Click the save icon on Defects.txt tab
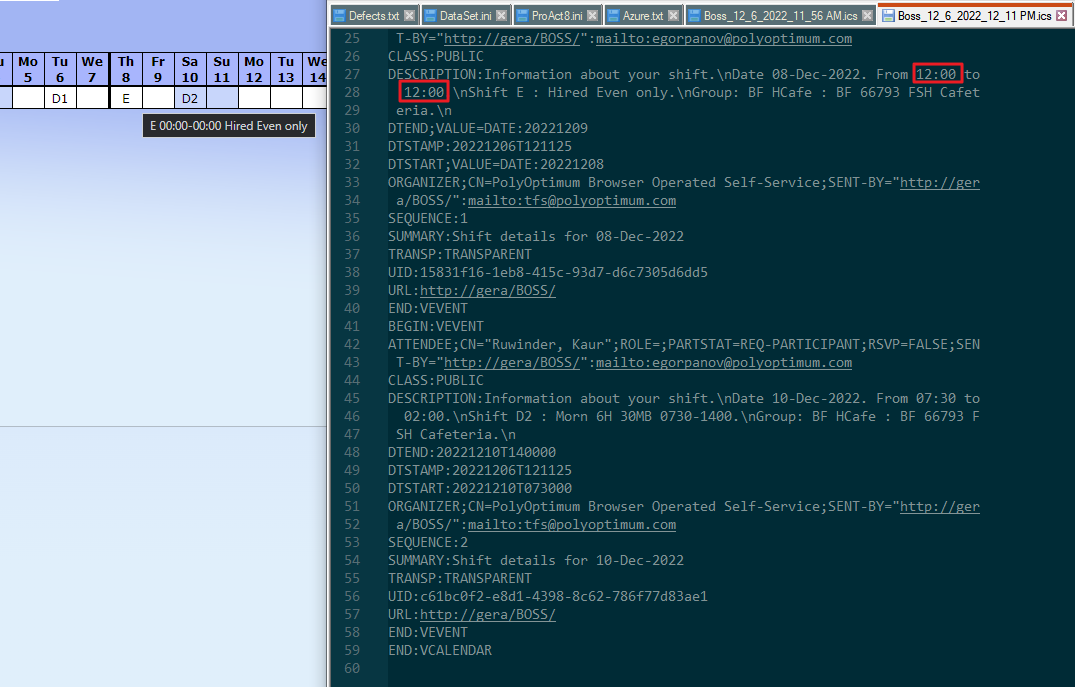The image size is (1075, 687). click(x=339, y=16)
